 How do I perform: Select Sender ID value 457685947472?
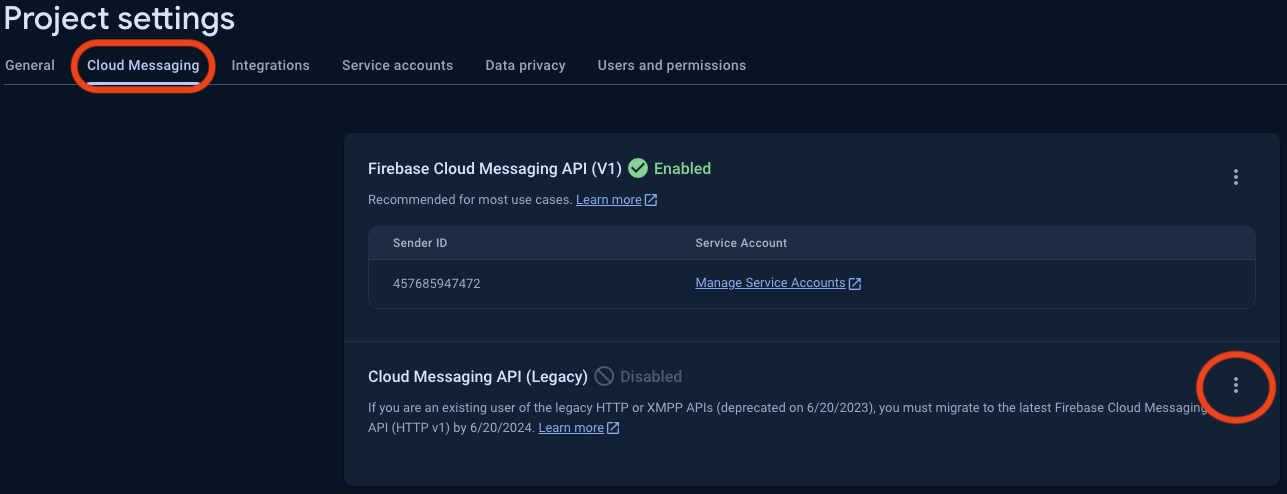coord(437,284)
